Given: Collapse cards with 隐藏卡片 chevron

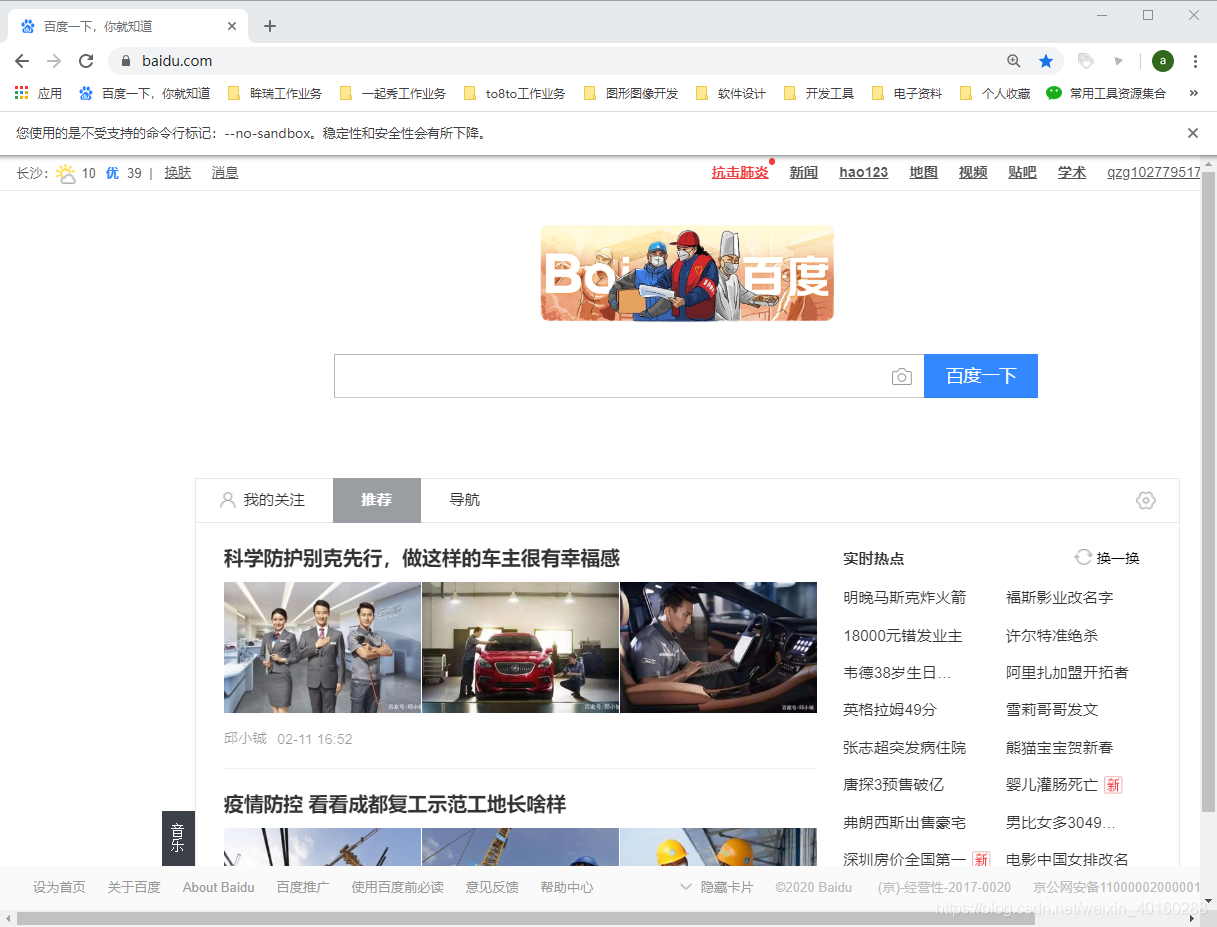Looking at the screenshot, I should tap(716, 887).
